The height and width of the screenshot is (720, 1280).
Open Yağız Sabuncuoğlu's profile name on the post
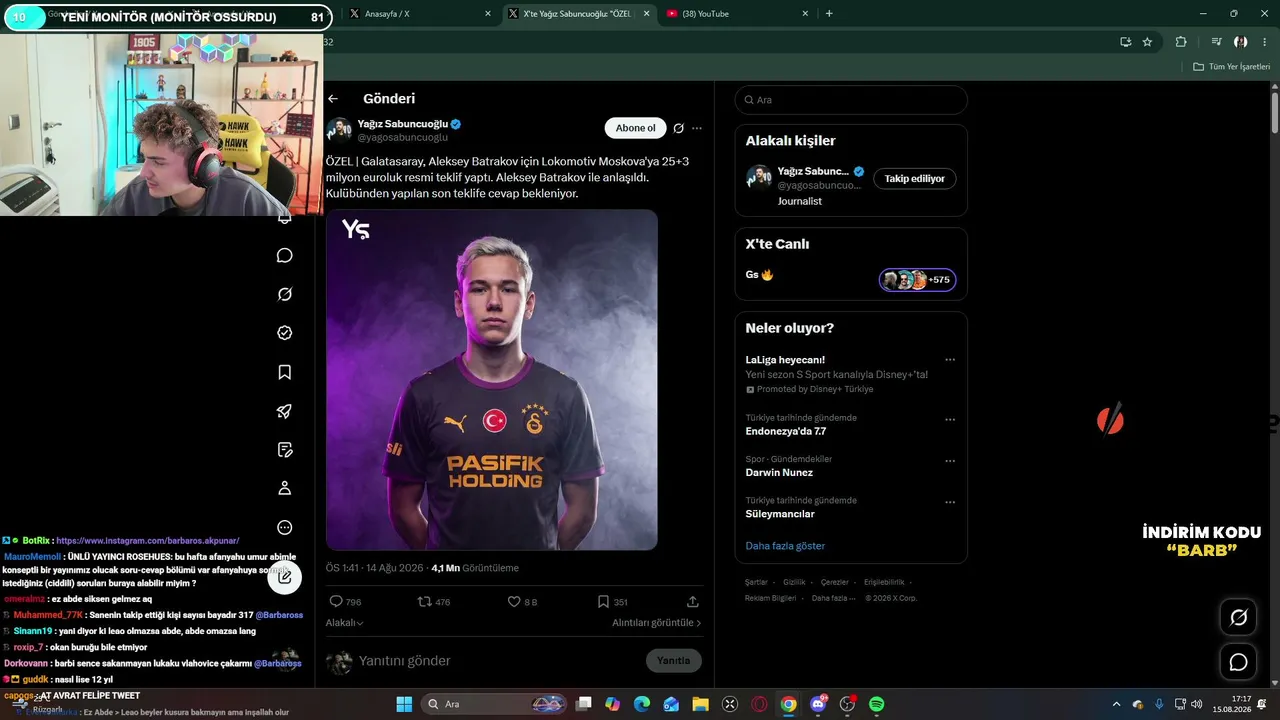pos(403,124)
